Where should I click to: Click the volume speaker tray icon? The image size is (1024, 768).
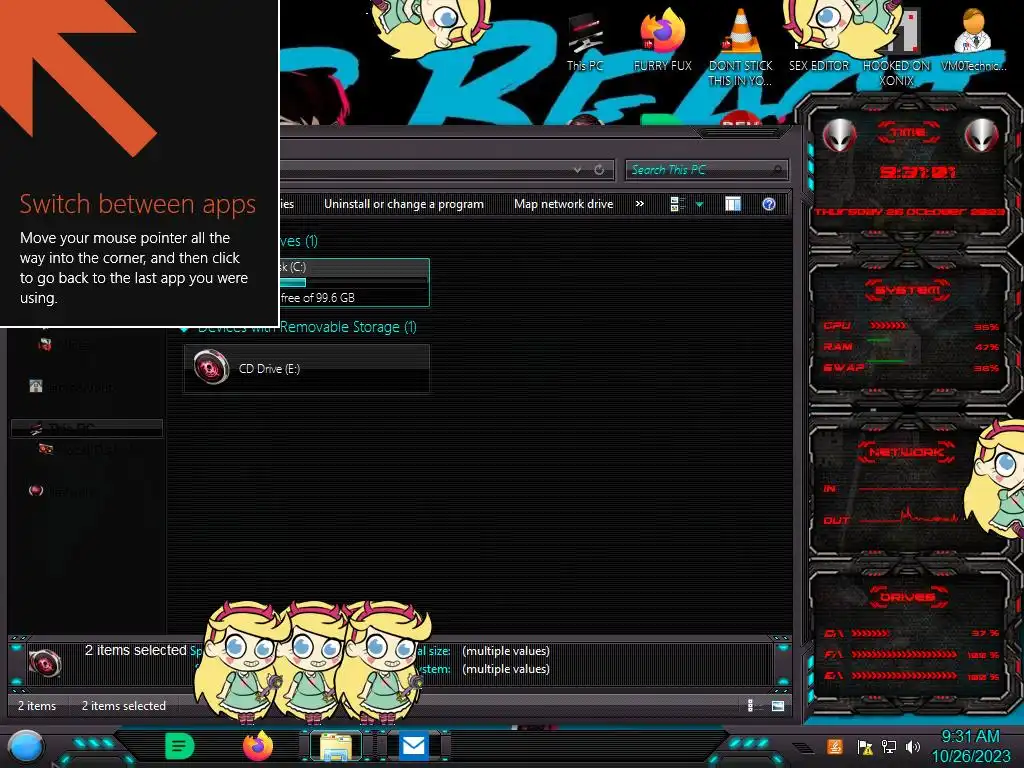[x=913, y=746]
